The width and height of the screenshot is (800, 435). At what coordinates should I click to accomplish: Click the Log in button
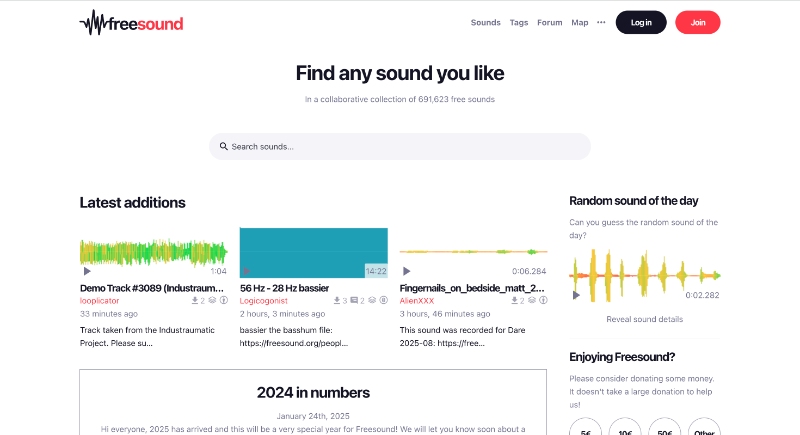641,22
